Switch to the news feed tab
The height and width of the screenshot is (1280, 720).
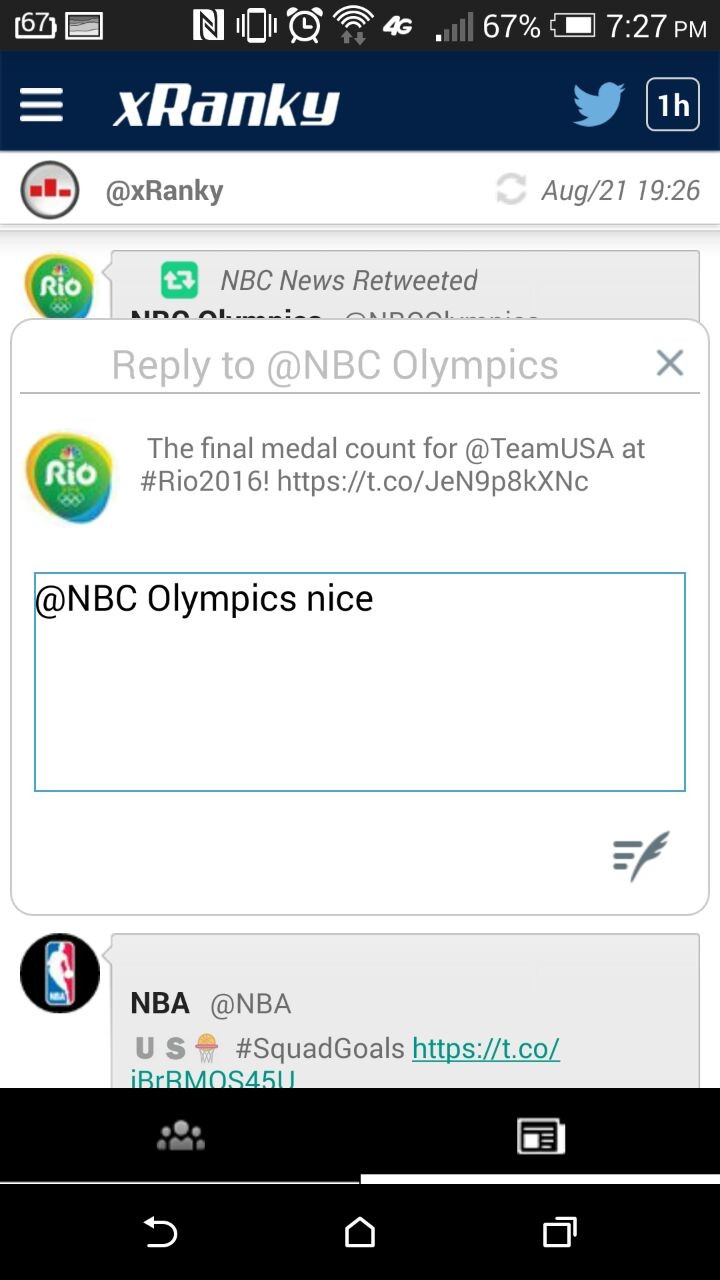(540, 1136)
